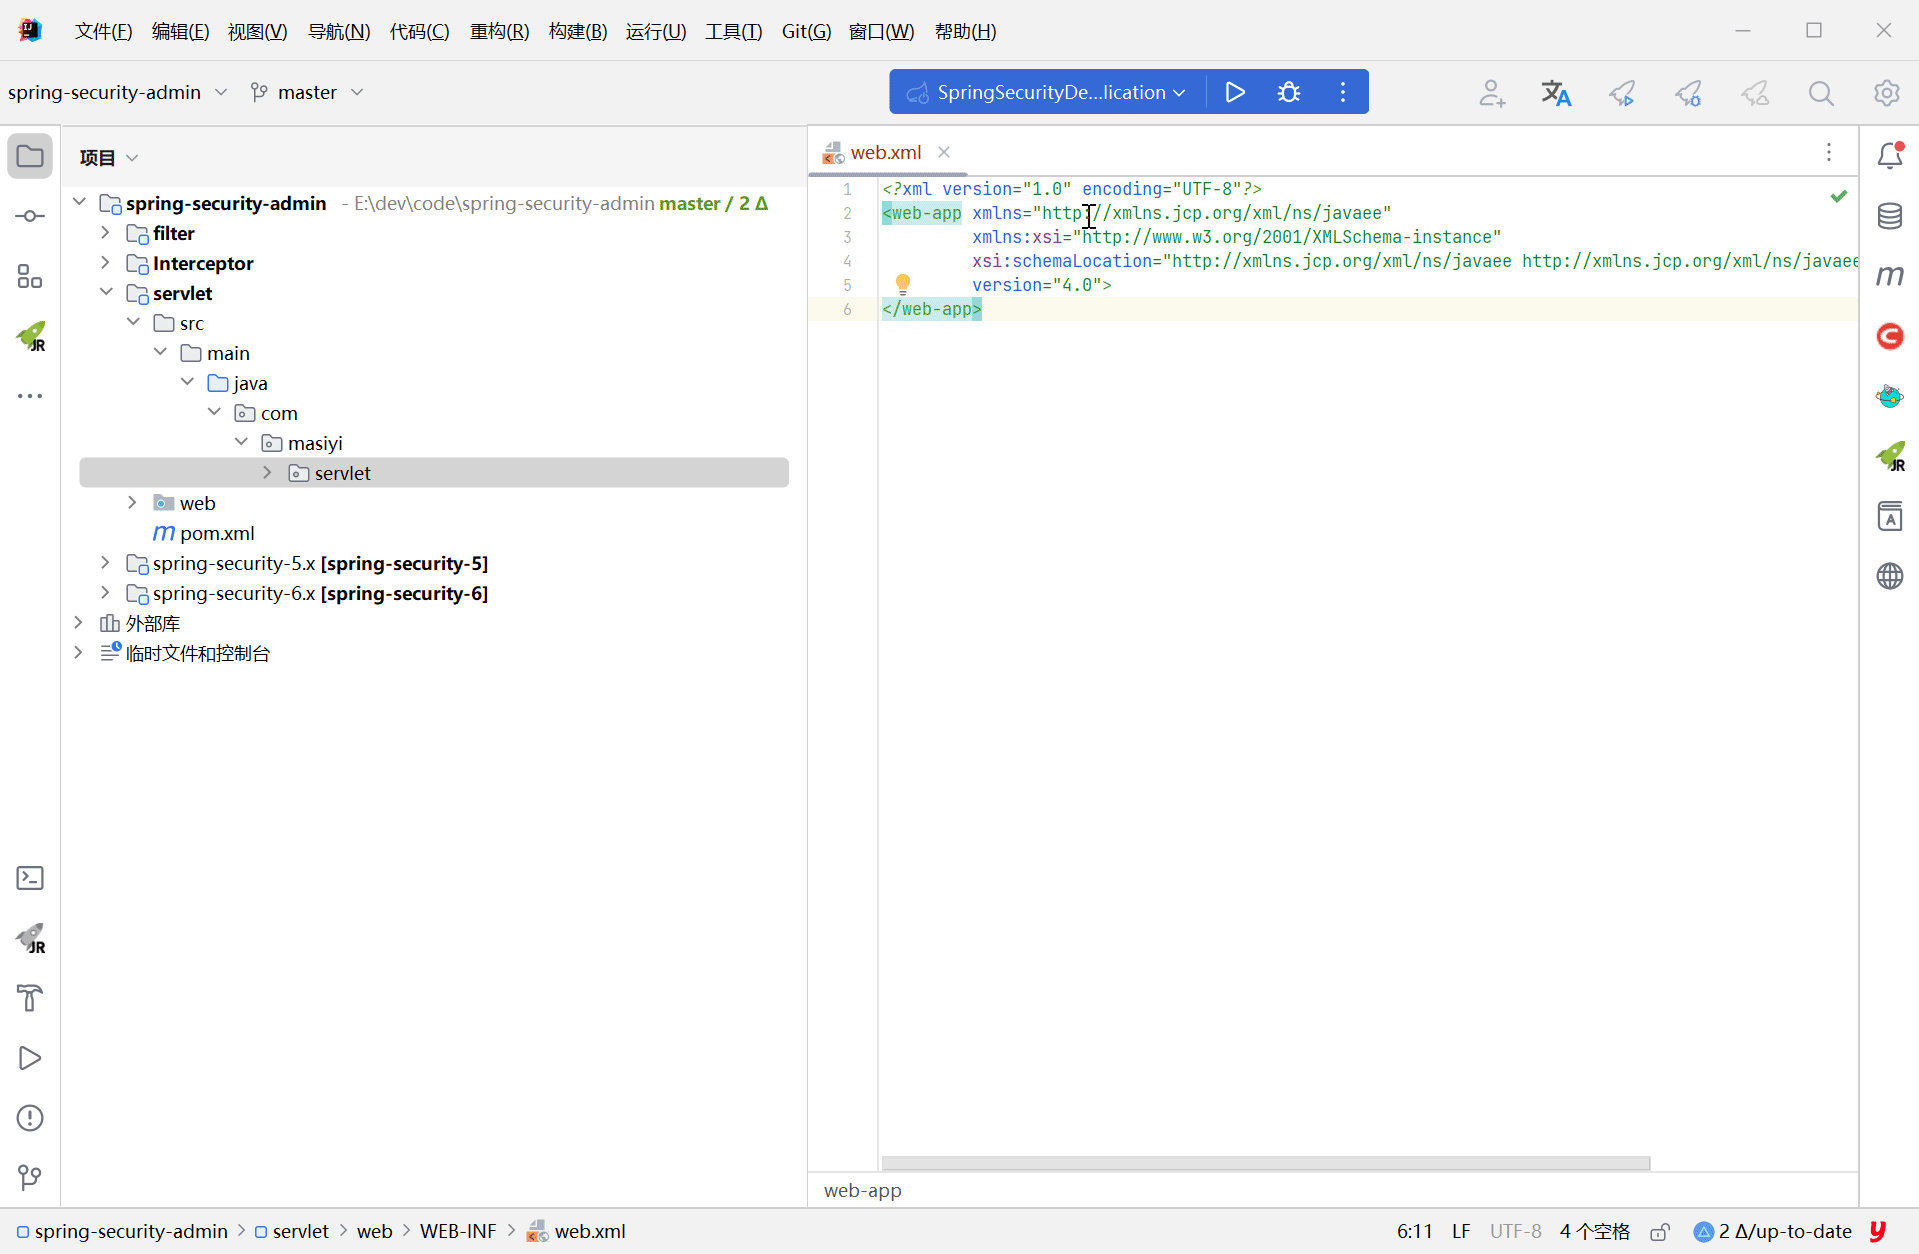Show more tool windows ellipsis
Screen dimensions: 1919x1254
(30, 396)
